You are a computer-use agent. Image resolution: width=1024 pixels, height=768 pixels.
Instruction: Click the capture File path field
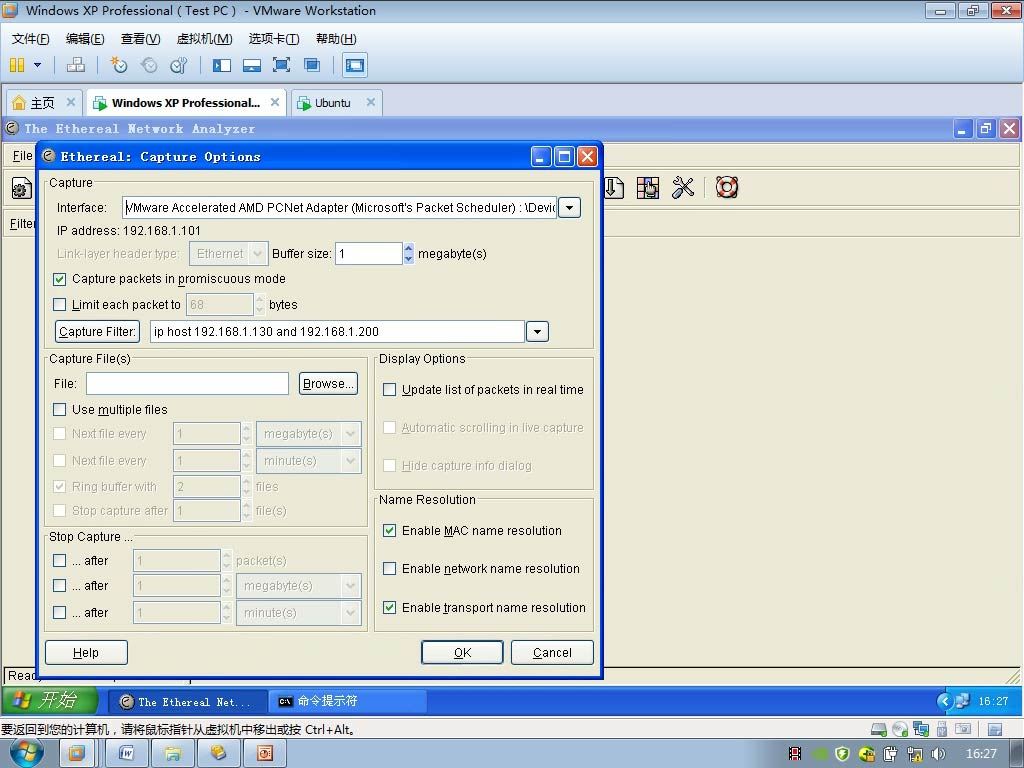pos(187,383)
